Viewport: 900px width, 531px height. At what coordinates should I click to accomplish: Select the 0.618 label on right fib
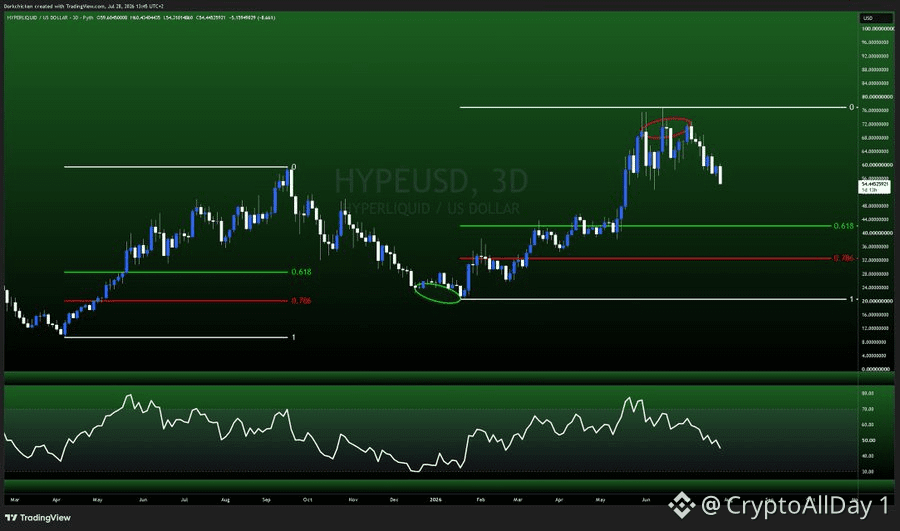click(x=843, y=226)
